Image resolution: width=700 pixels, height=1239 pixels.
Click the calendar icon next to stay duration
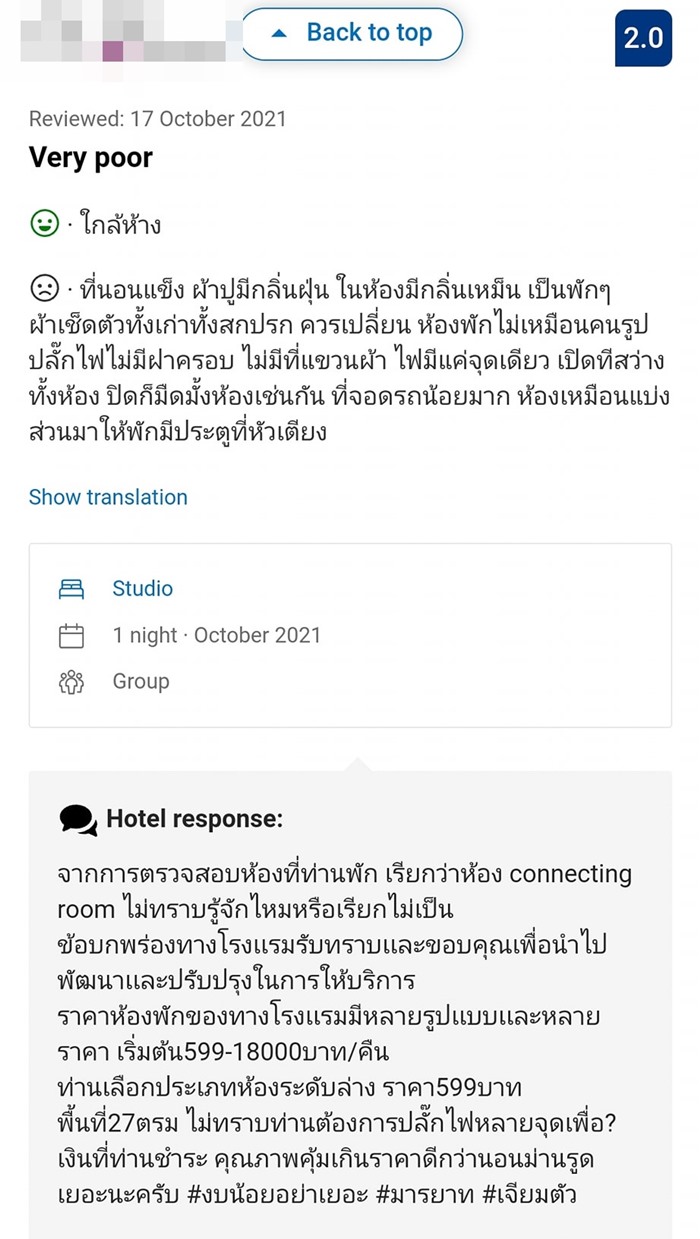tap(72, 635)
